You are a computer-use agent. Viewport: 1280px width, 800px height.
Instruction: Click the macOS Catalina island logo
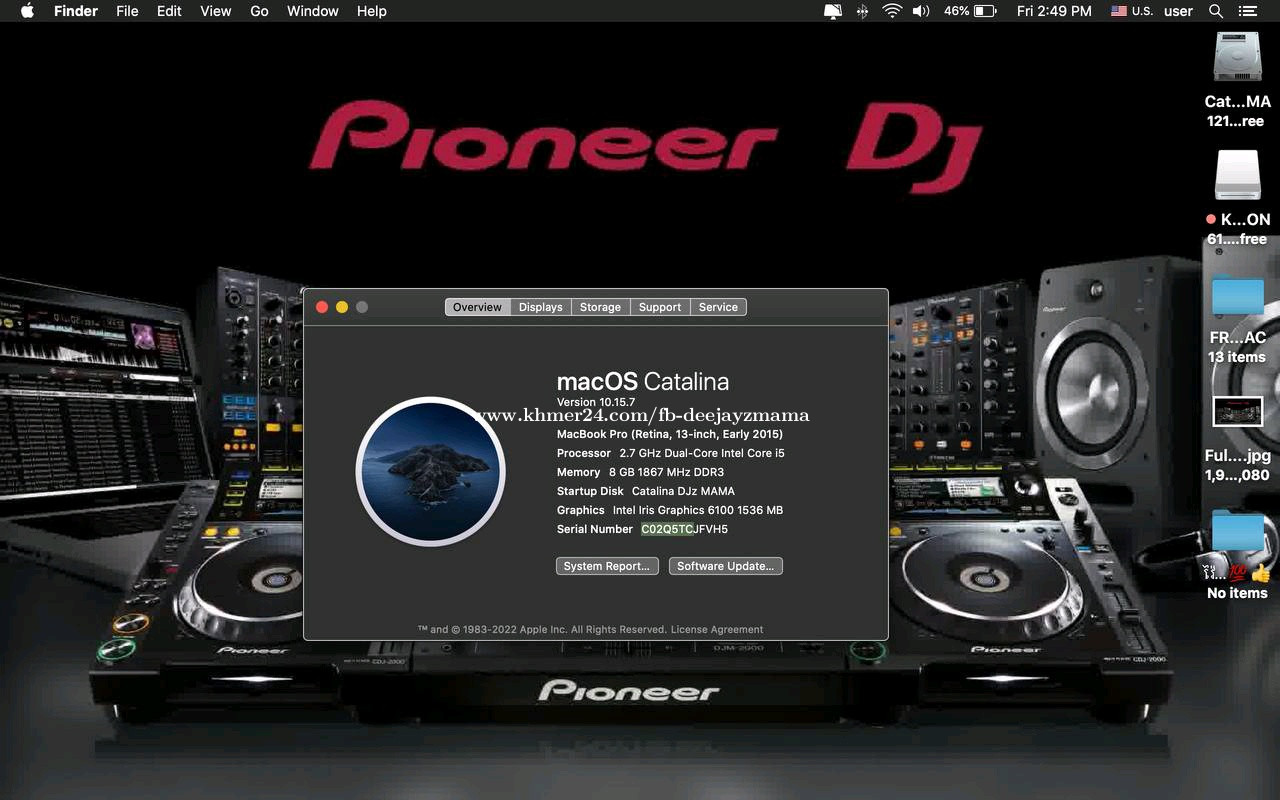point(431,472)
